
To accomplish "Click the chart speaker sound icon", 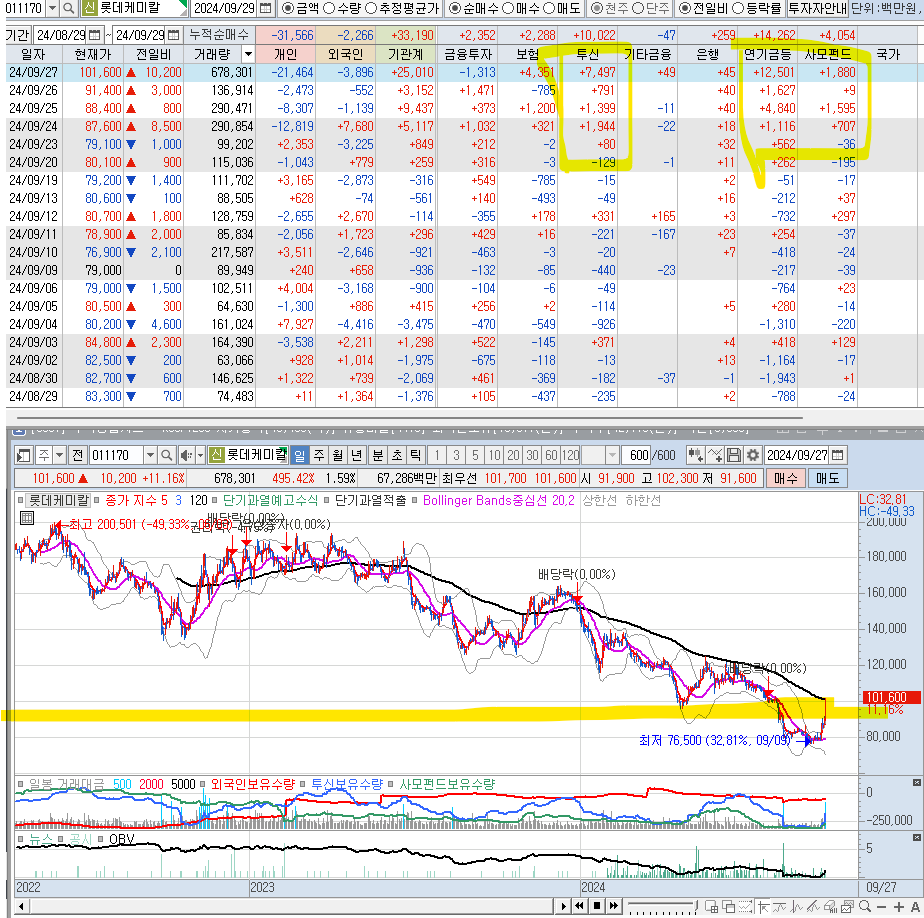I will click(186, 455).
